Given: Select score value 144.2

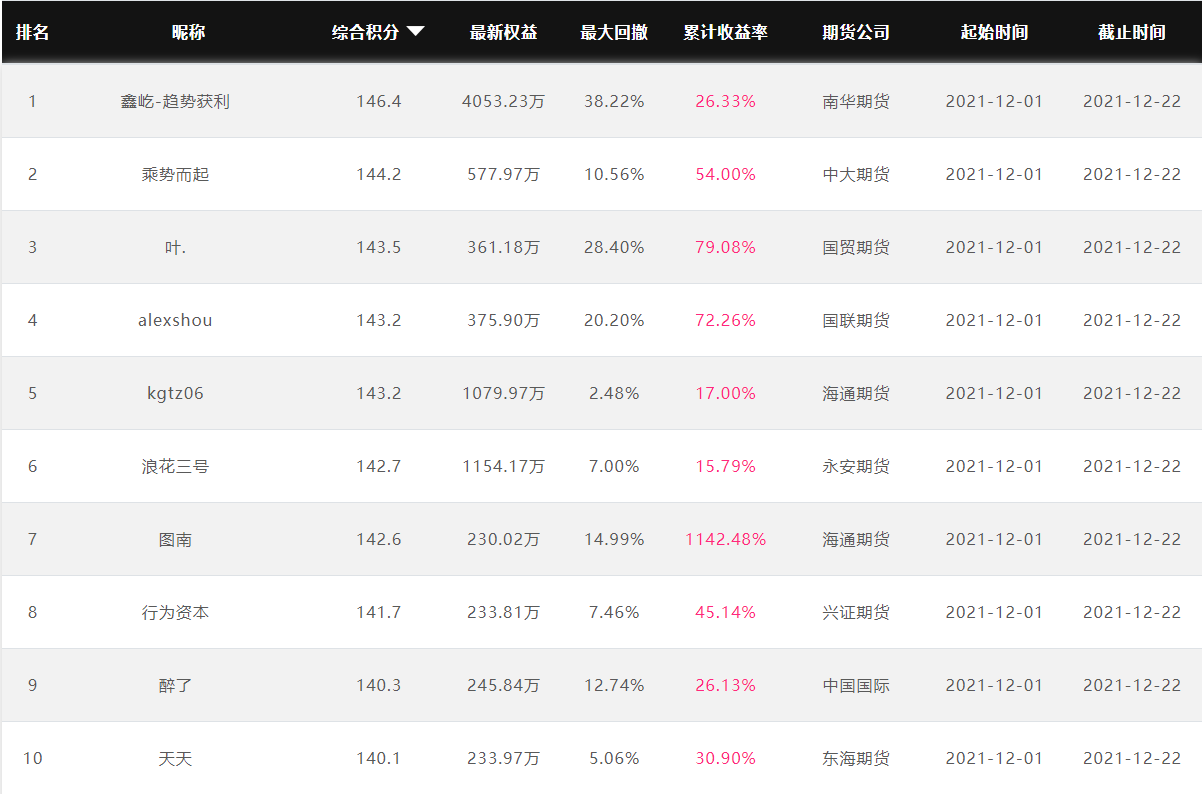Looking at the screenshot, I should point(378,174).
